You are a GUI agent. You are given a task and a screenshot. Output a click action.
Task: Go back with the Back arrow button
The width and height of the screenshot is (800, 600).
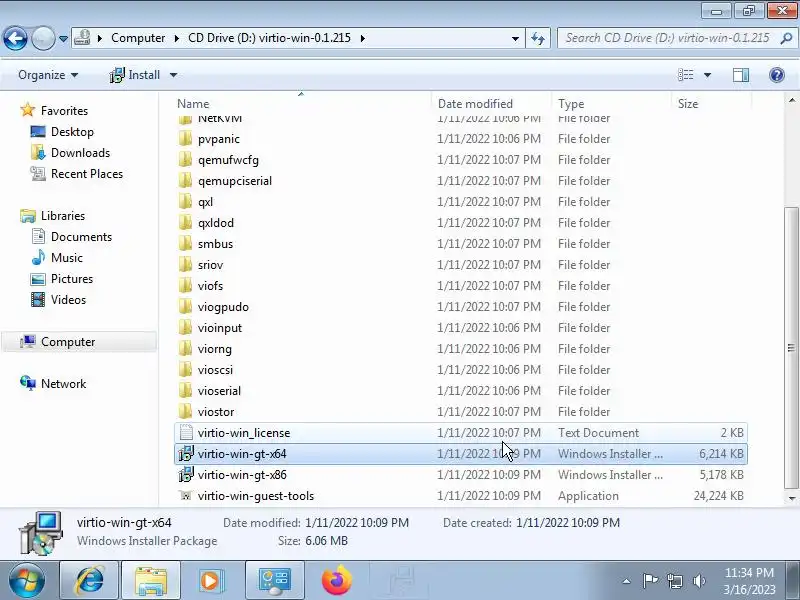tap(15, 38)
